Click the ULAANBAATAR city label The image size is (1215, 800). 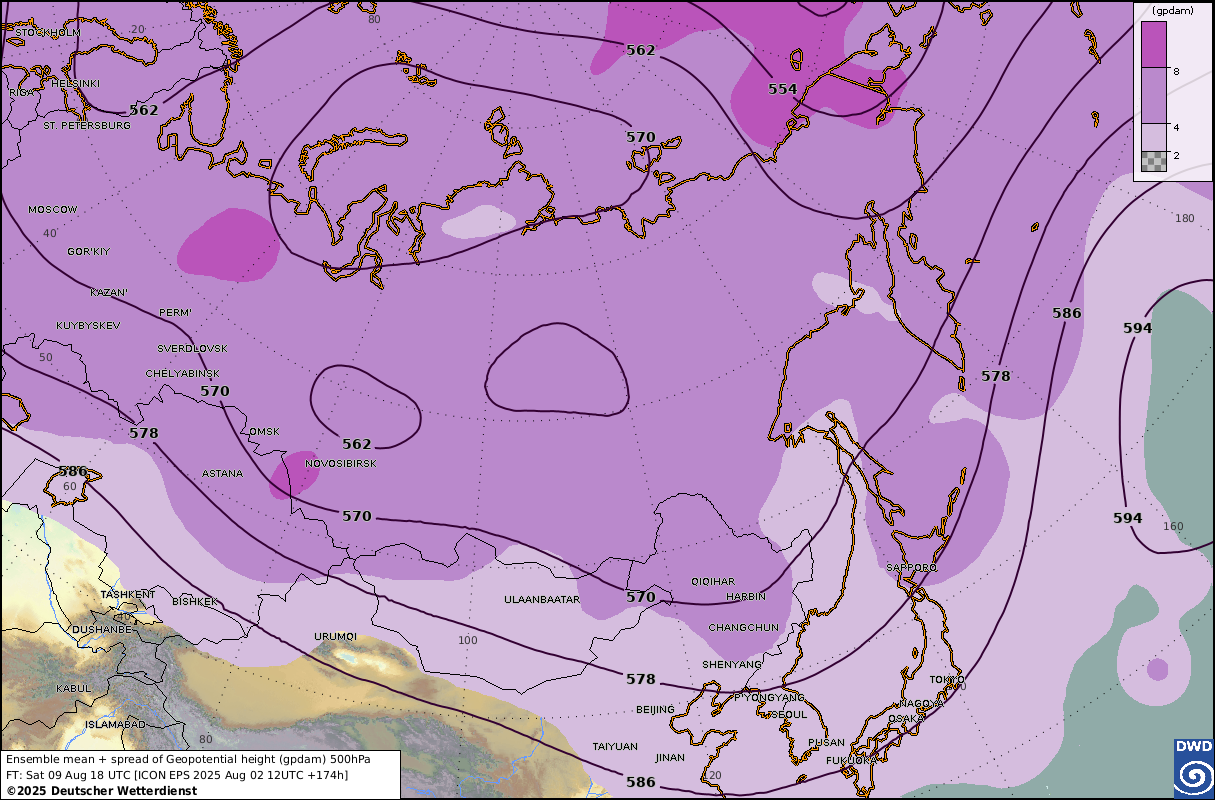coord(542,600)
